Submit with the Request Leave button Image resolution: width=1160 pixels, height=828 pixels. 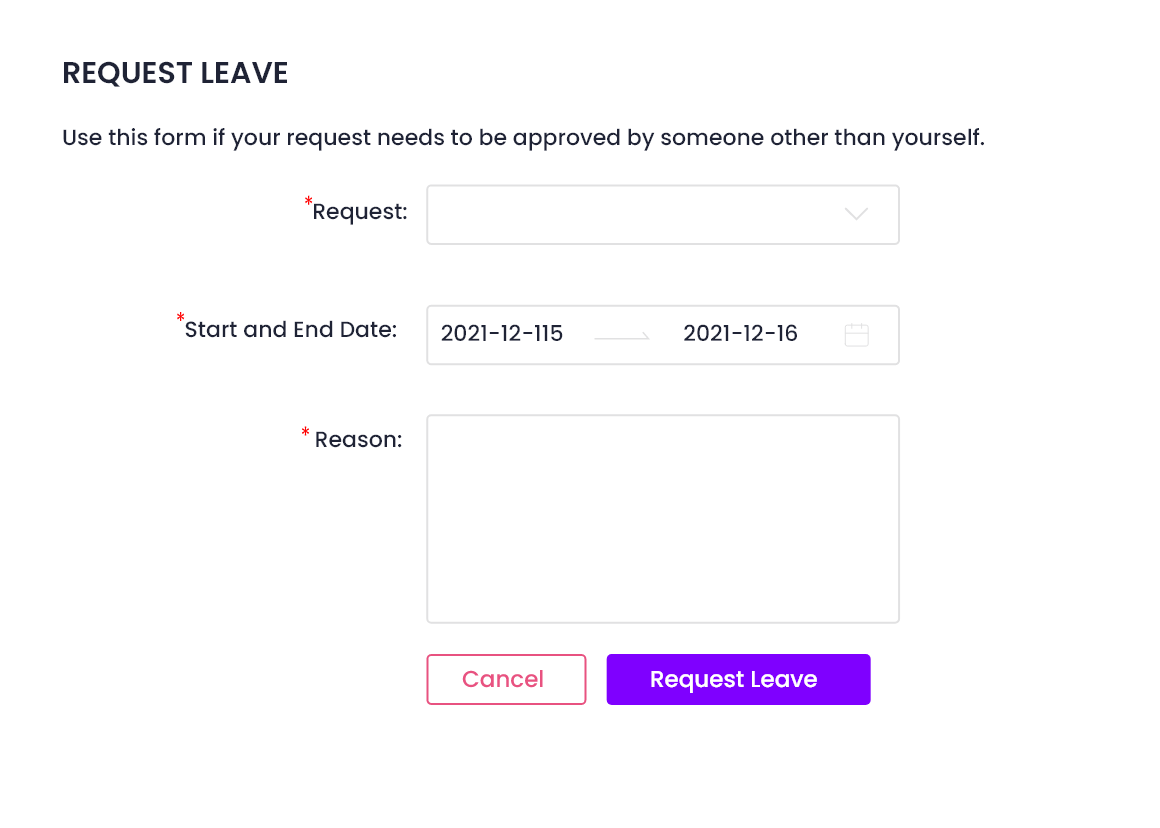(738, 679)
